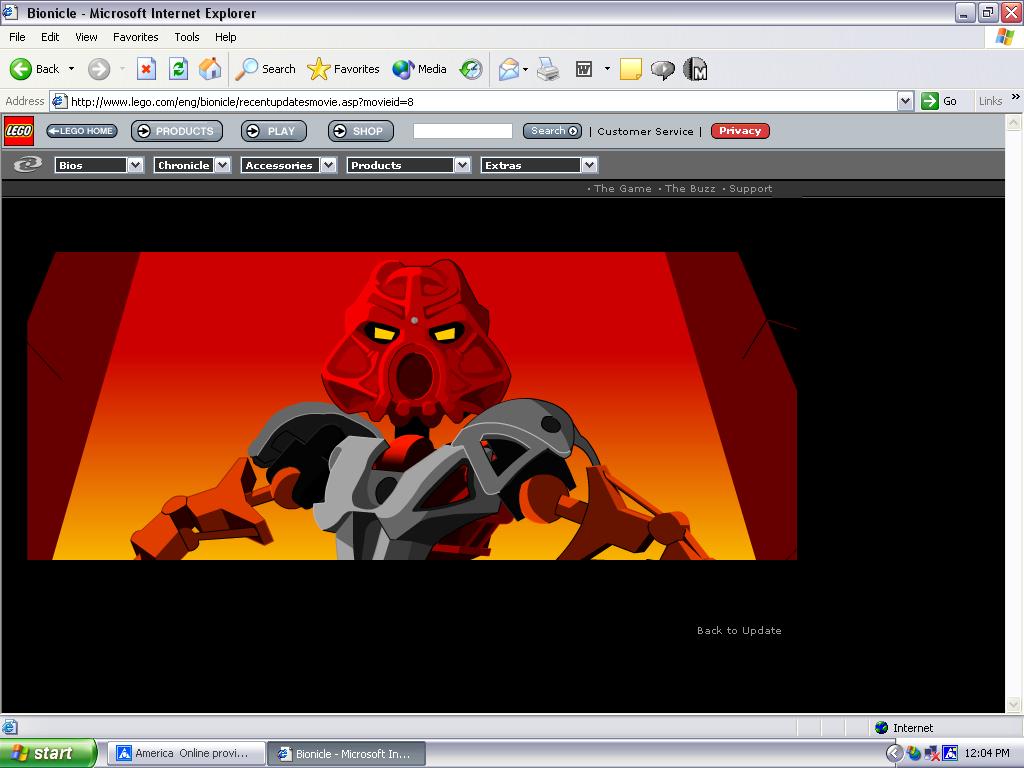Click the red Privacy button
The image size is (1024, 768).
[740, 131]
